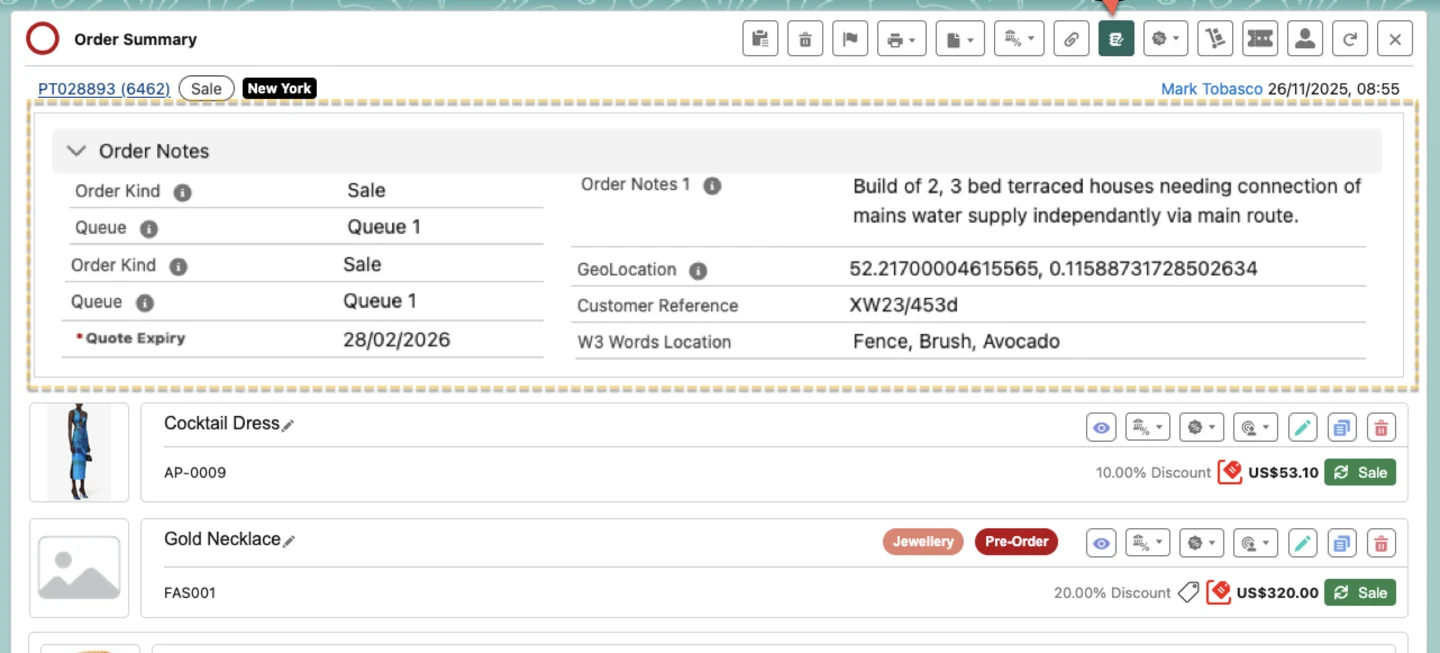1440x653 pixels.
Task: Click W3 Words value Fence, Brush, Avocado
Action: pyautogui.click(x=956, y=342)
